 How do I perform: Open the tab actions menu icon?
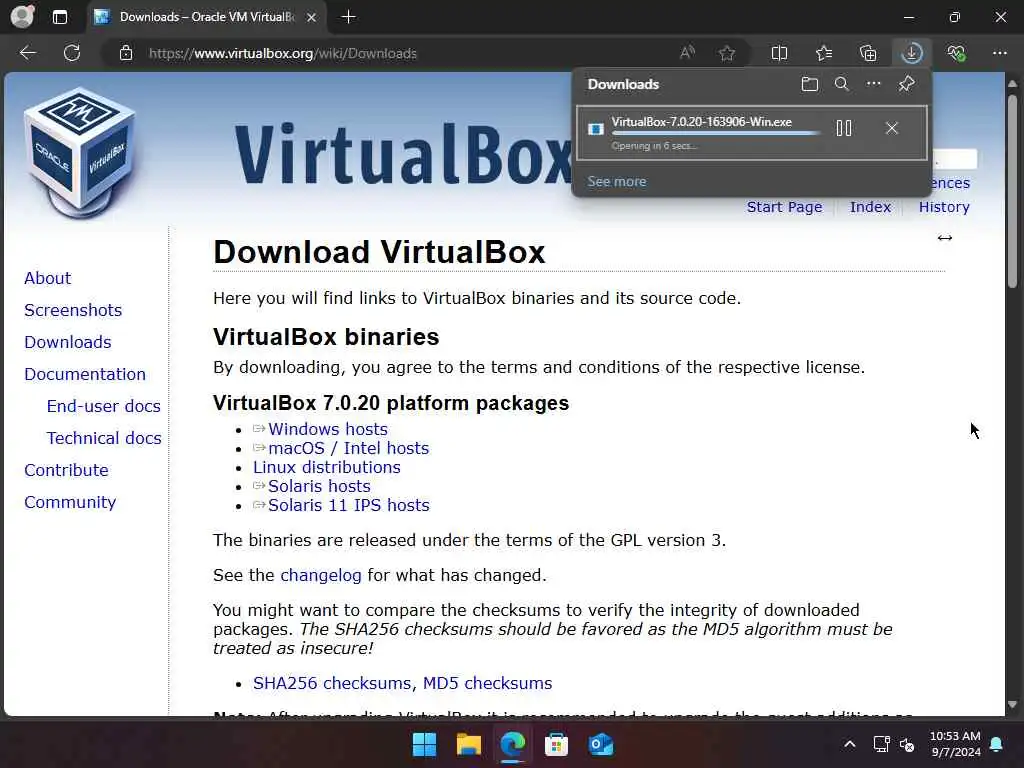click(x=60, y=17)
